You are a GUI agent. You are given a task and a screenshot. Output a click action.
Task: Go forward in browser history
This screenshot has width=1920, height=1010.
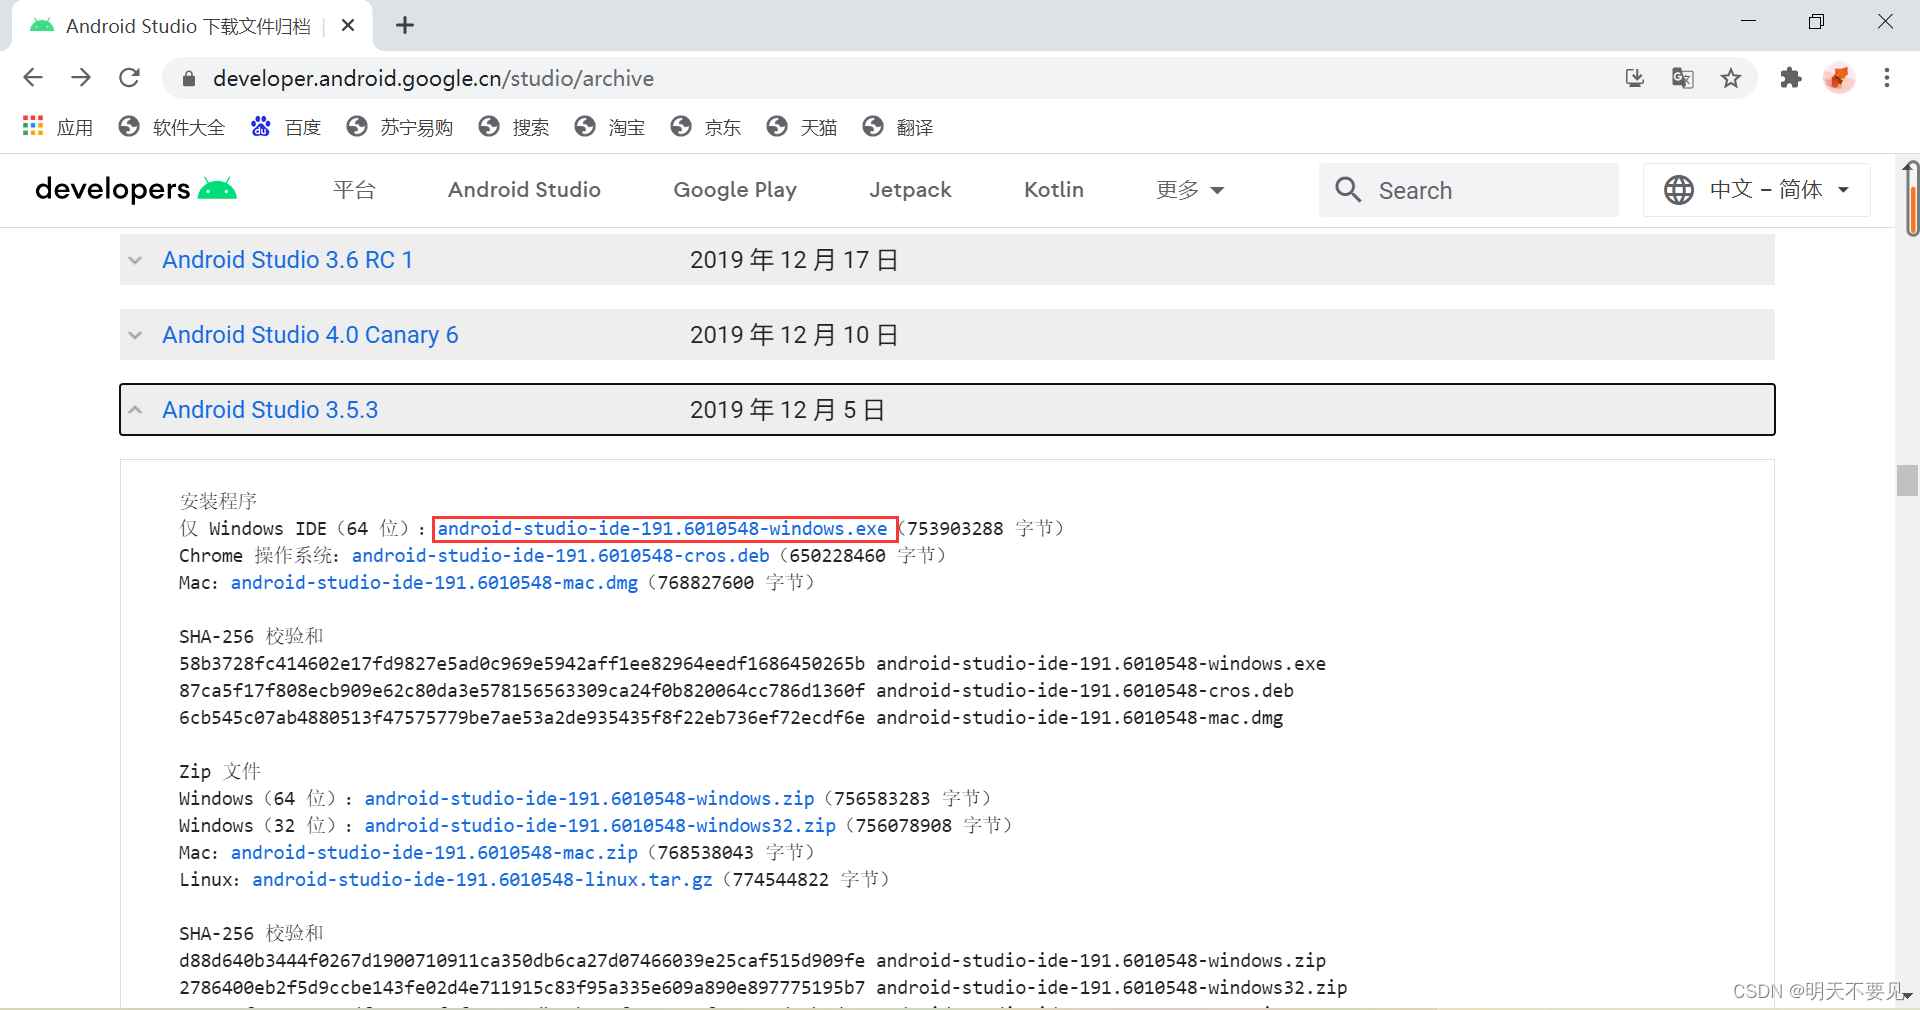click(81, 78)
